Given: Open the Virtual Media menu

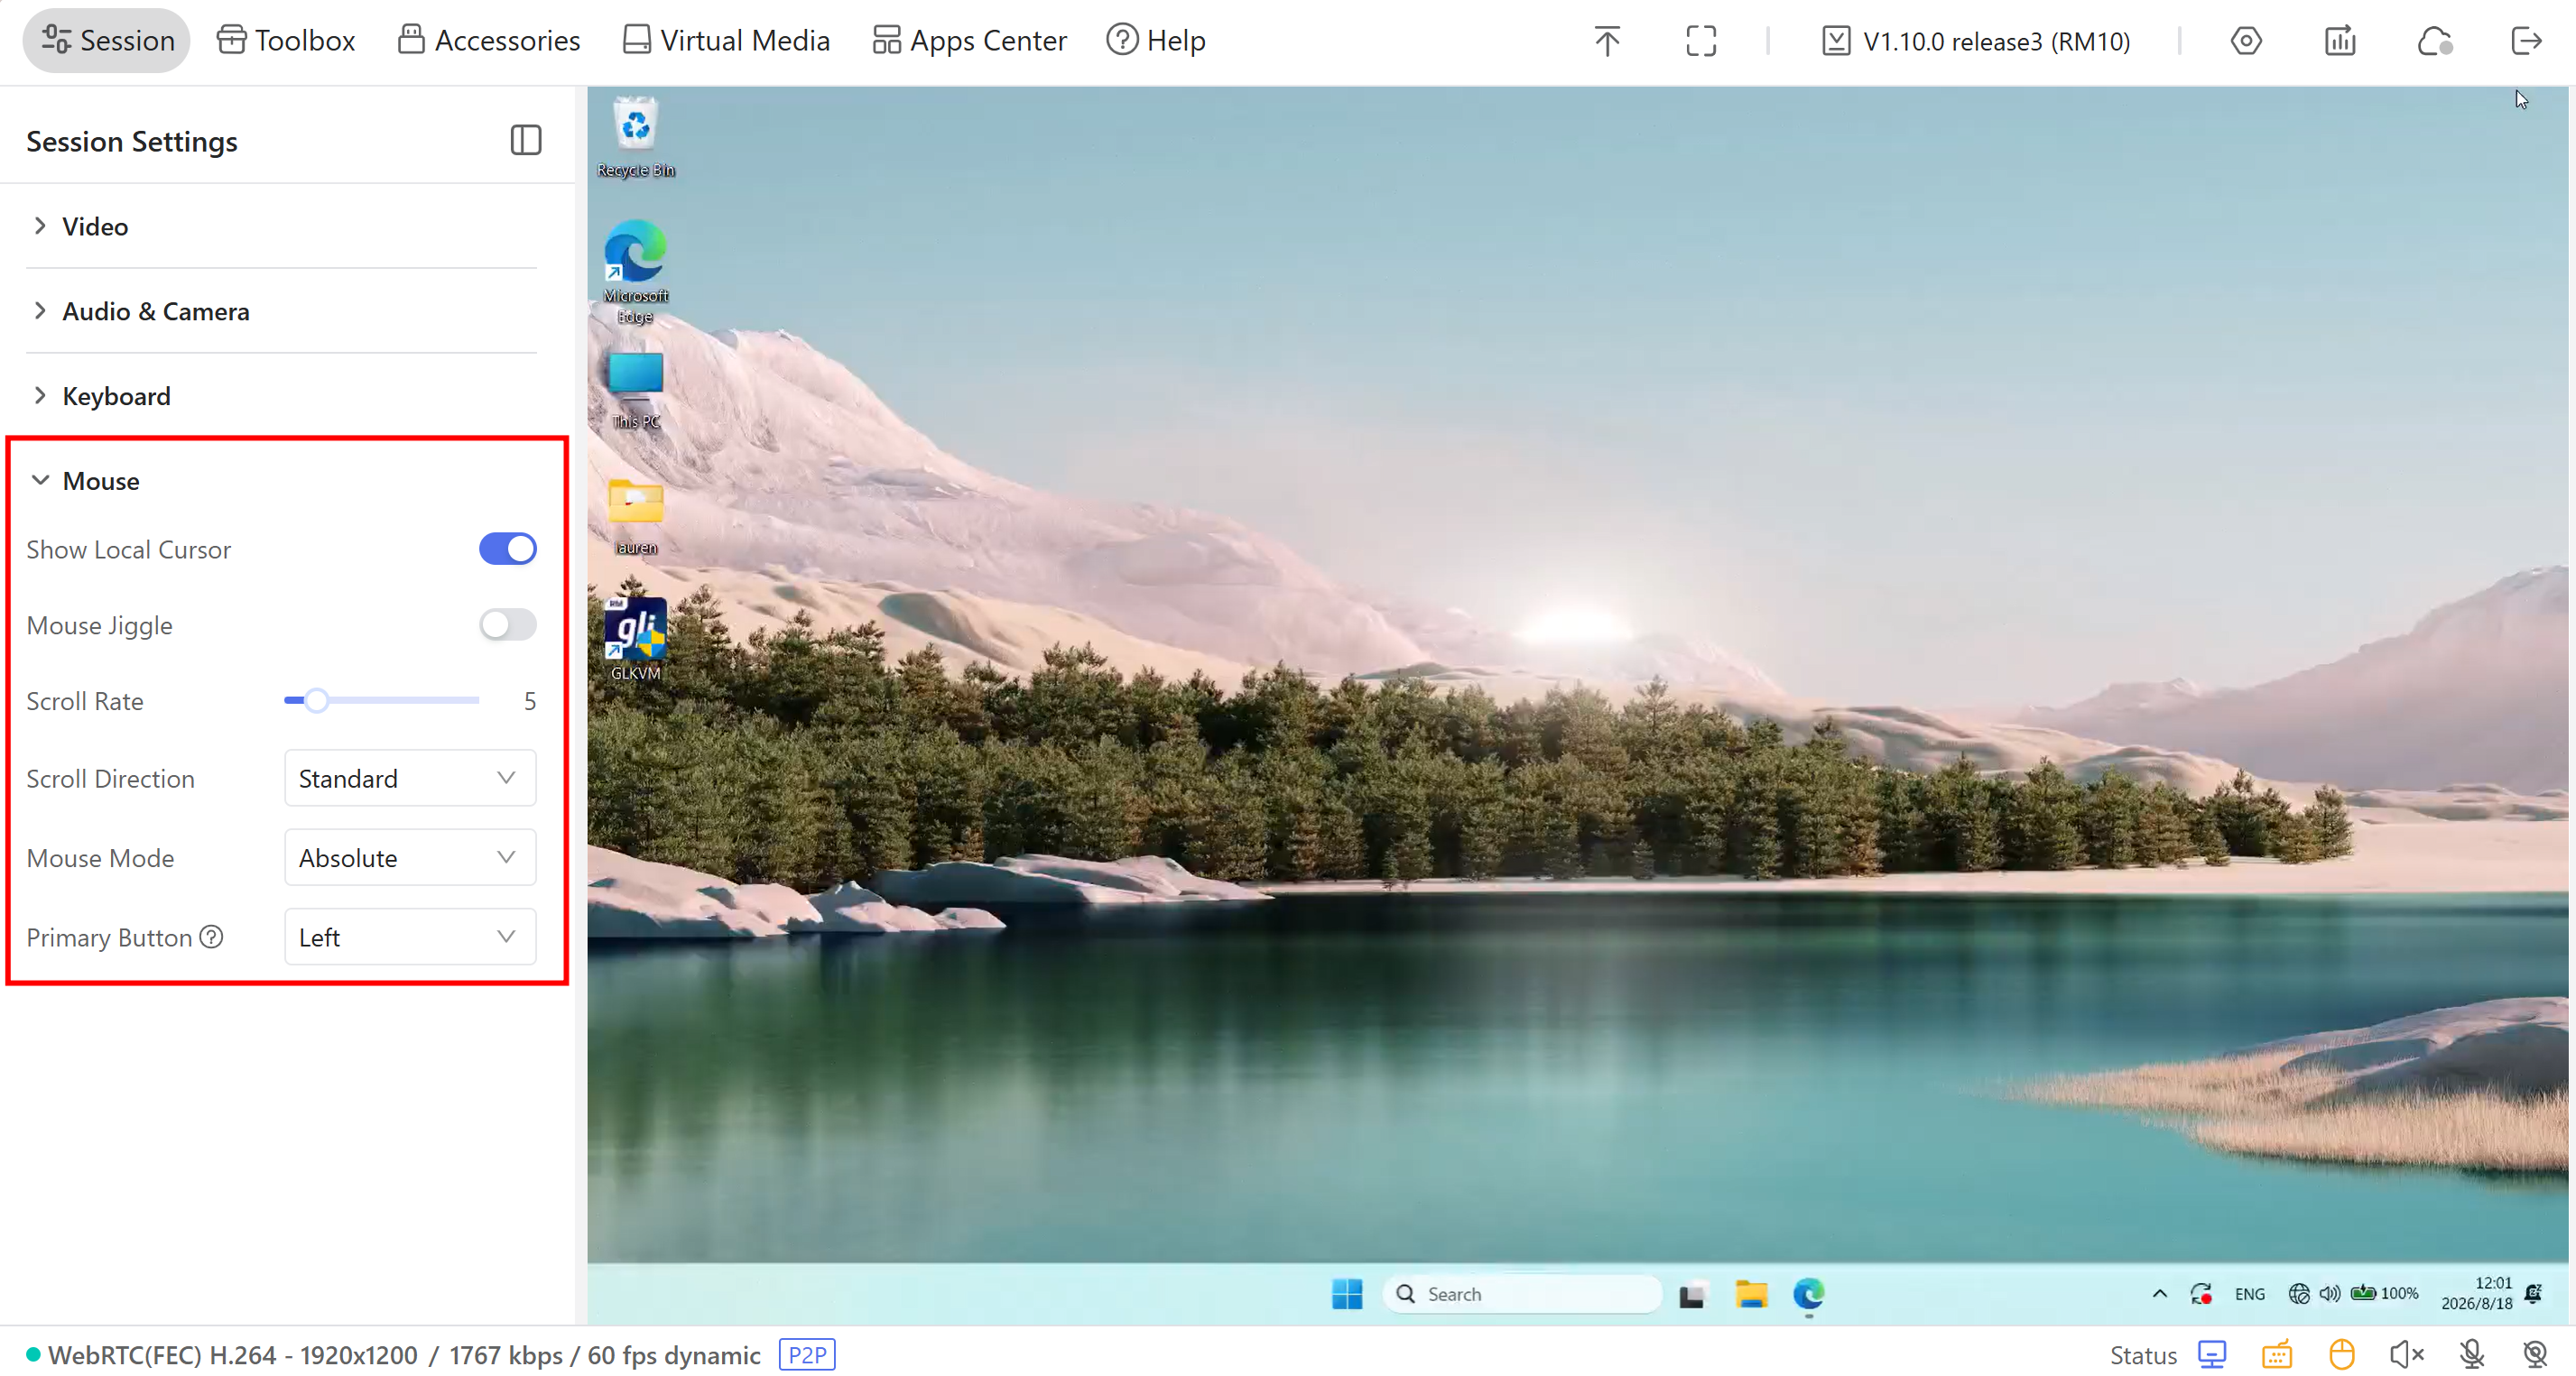Looking at the screenshot, I should pyautogui.click(x=726, y=41).
